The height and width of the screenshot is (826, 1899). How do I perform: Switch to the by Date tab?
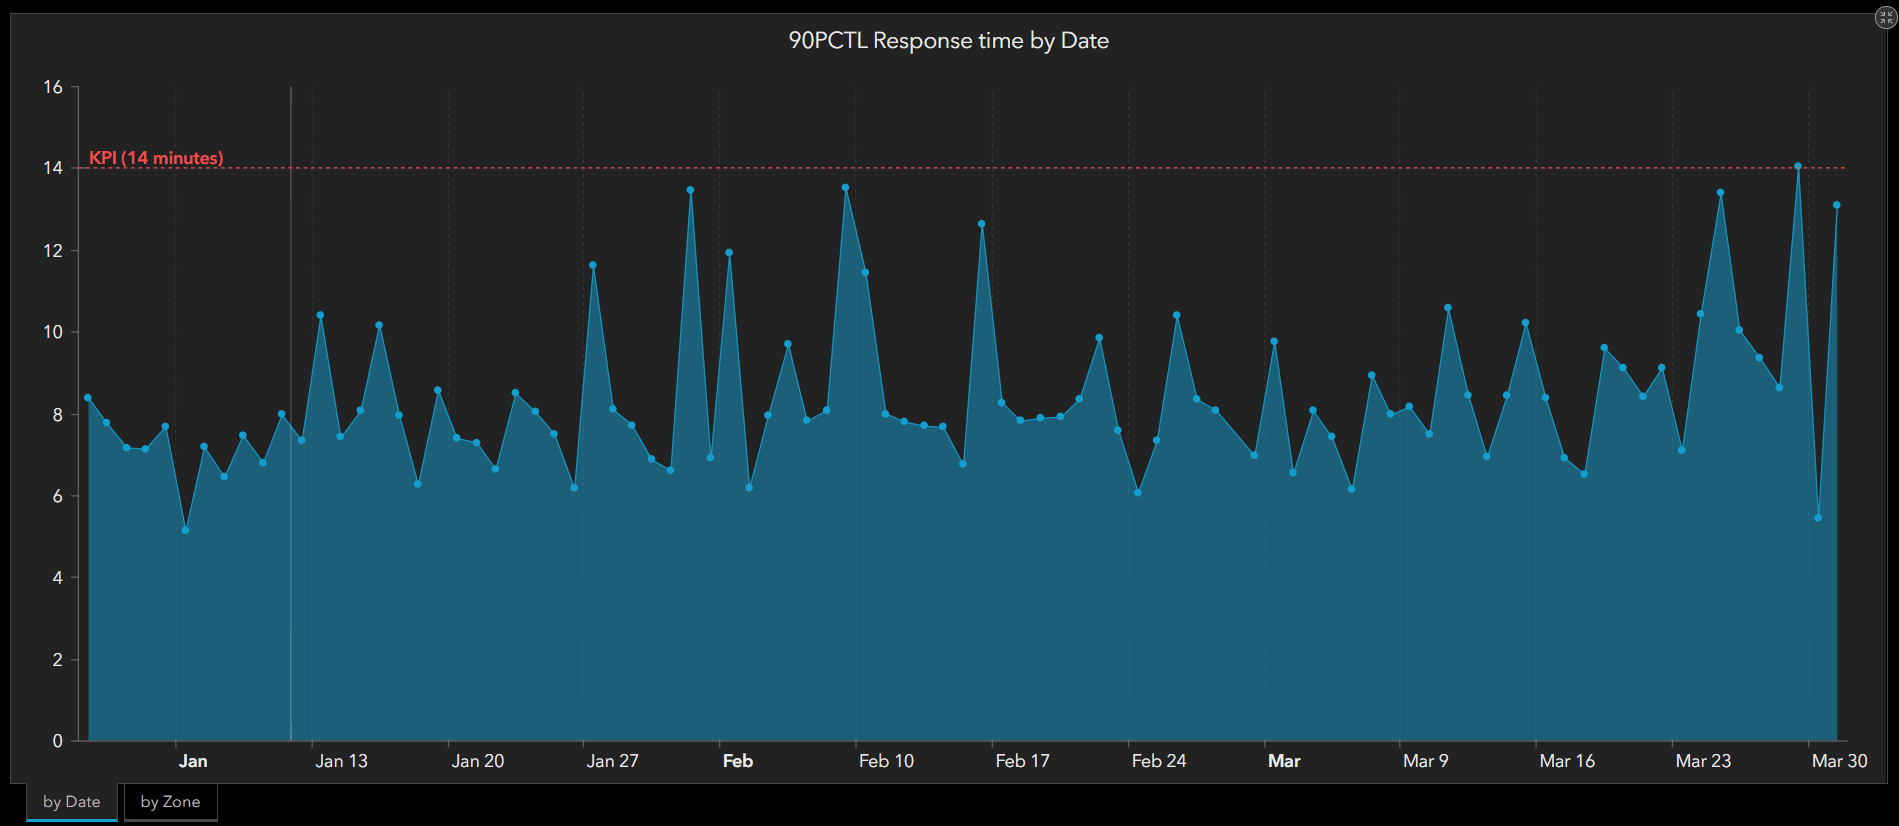(72, 802)
